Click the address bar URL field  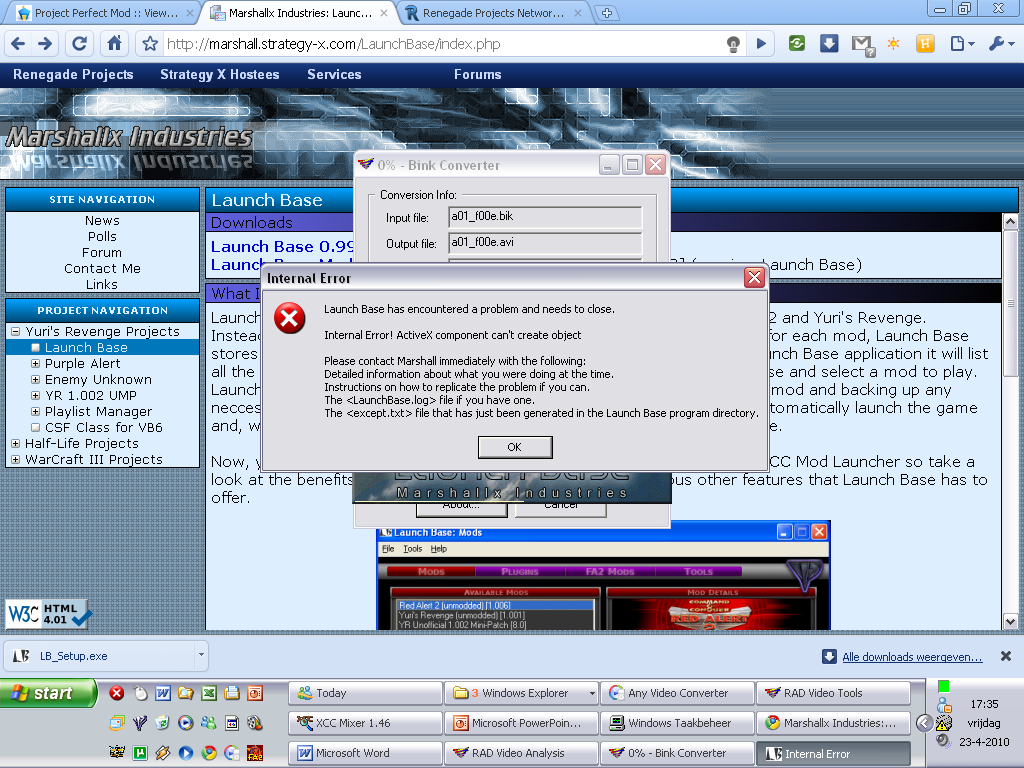point(440,44)
